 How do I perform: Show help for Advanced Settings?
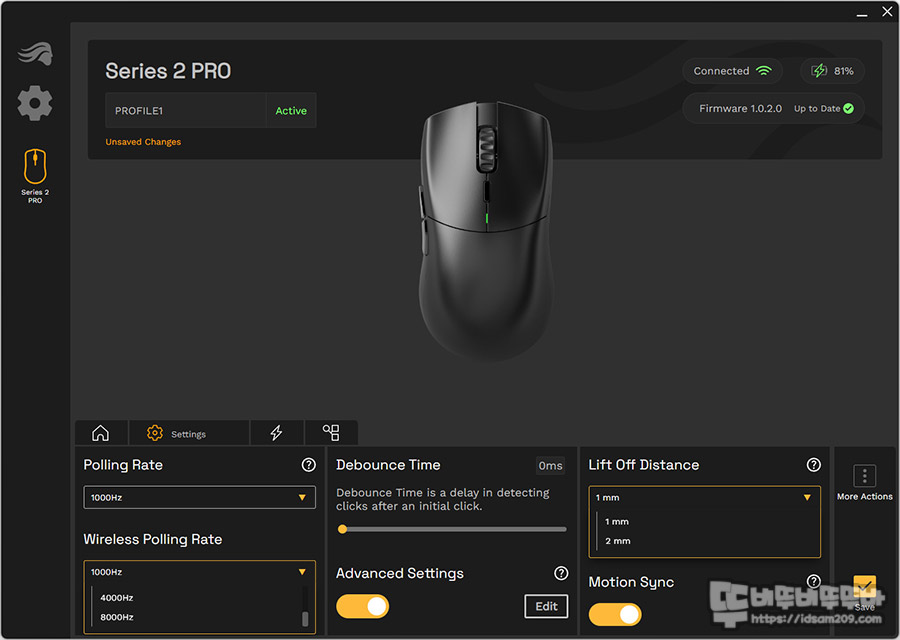pos(561,573)
